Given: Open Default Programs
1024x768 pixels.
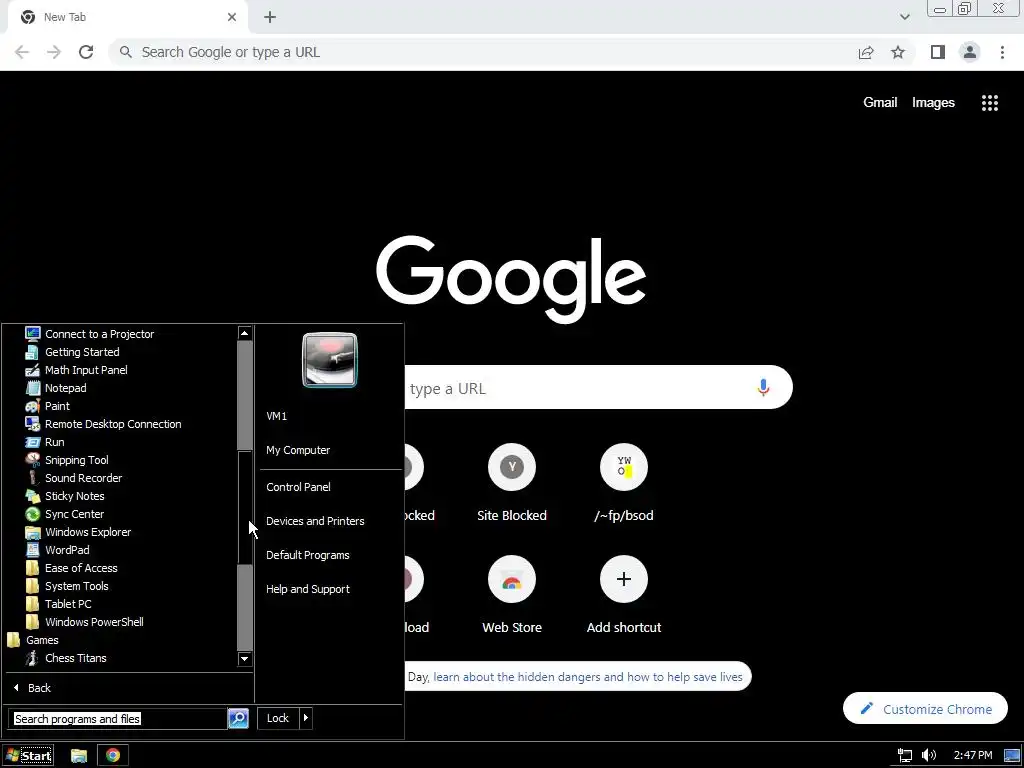Looking at the screenshot, I should pos(308,555).
